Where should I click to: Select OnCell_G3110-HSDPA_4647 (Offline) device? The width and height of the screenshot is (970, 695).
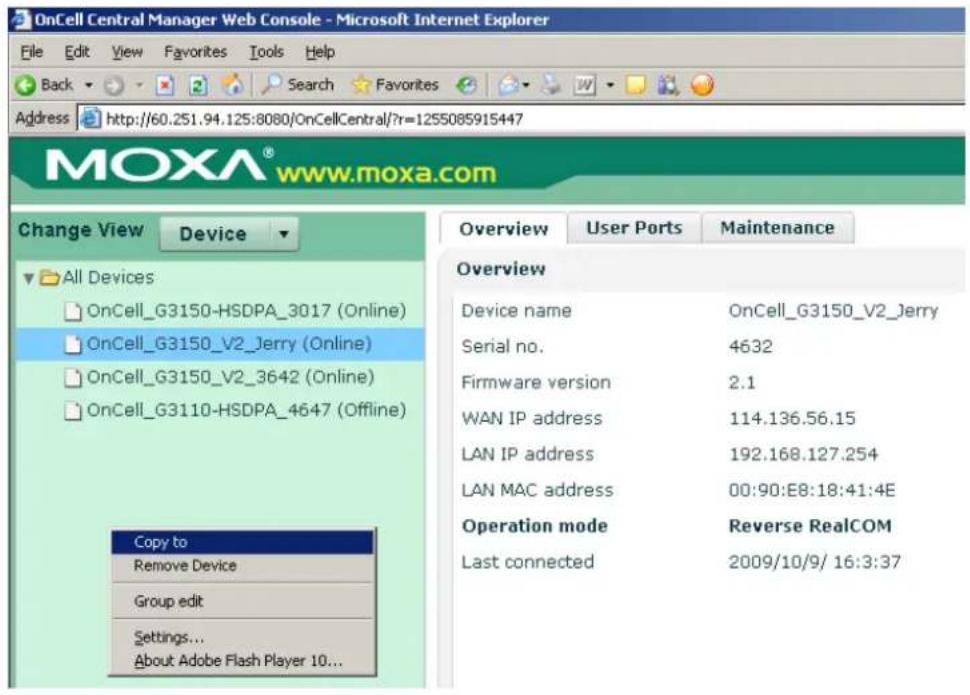pos(246,410)
